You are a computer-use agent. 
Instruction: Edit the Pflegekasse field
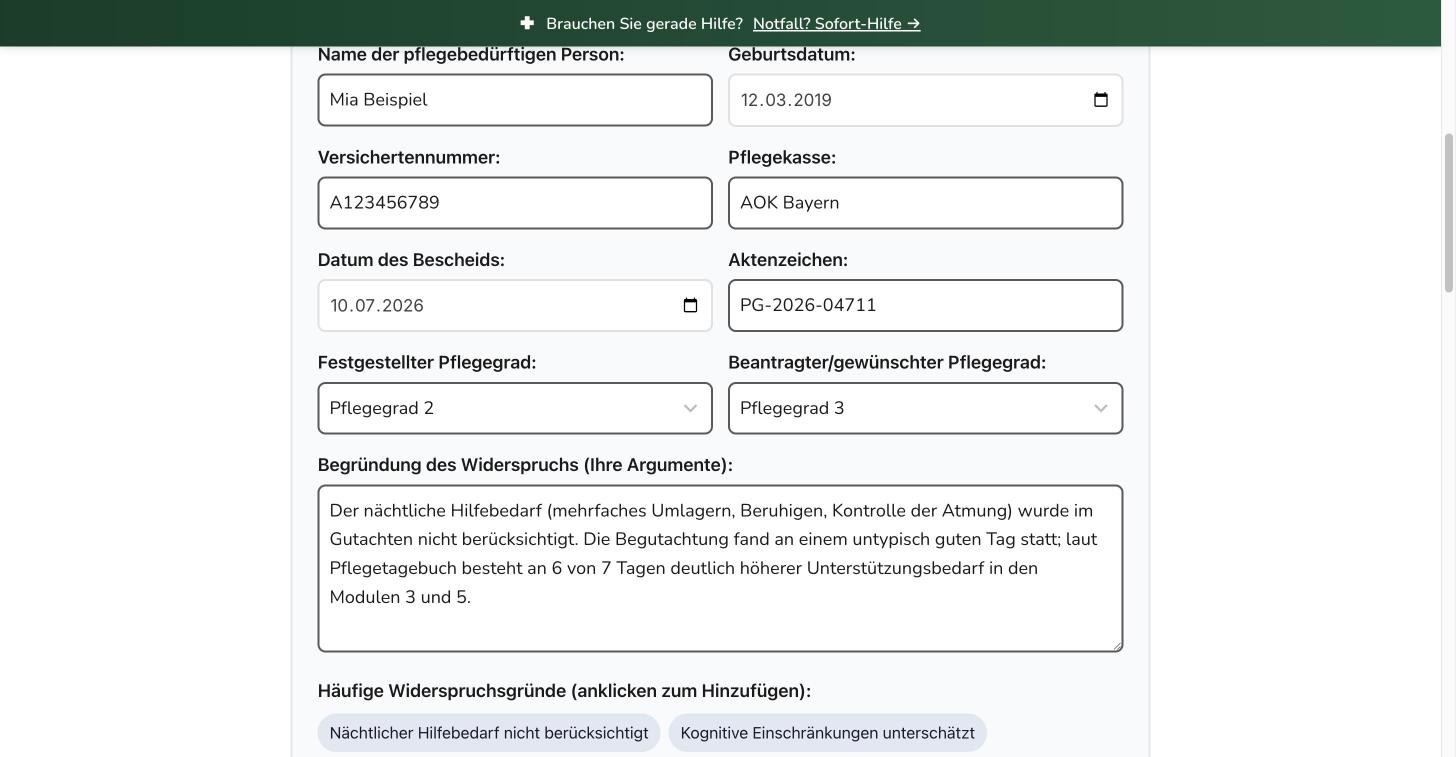(925, 203)
